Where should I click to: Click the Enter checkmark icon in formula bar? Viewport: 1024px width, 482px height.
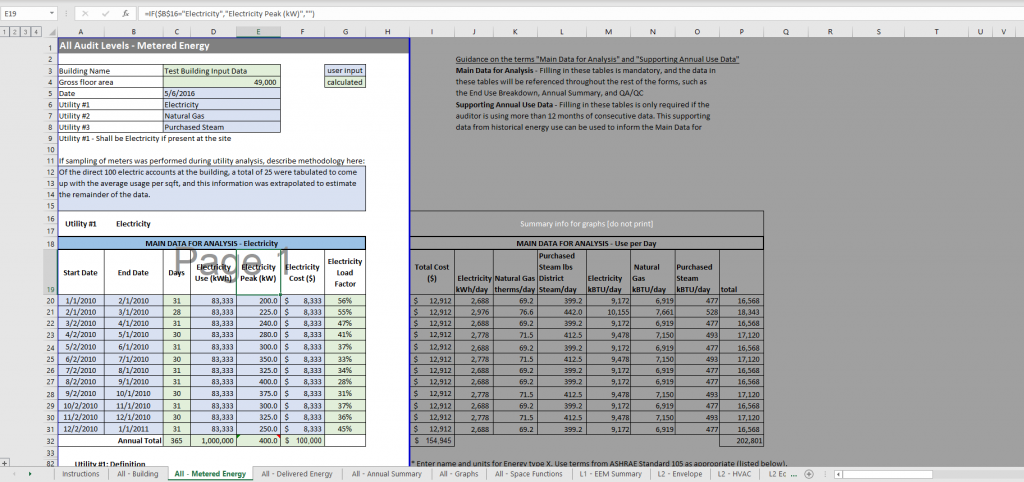[105, 13]
